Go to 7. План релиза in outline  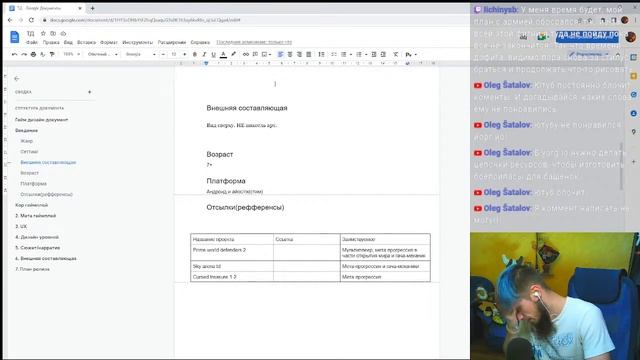tap(32, 269)
